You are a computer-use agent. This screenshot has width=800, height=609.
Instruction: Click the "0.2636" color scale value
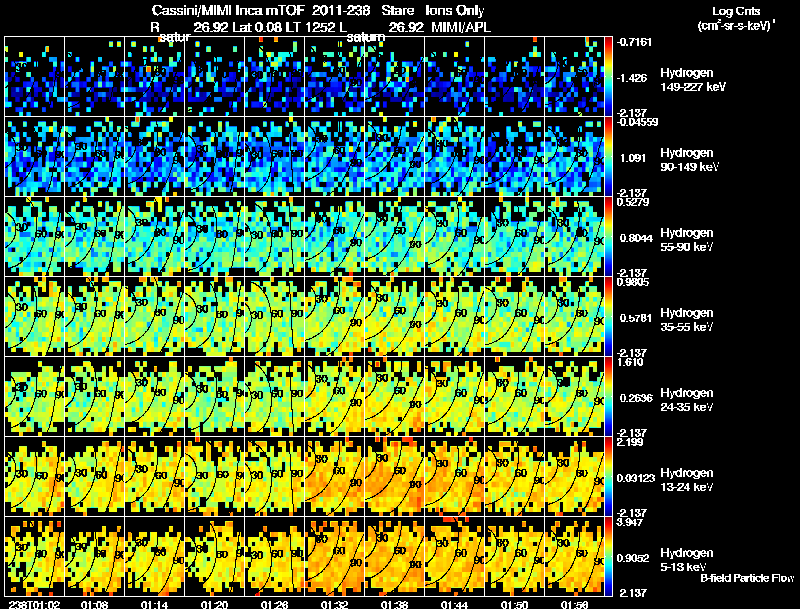[636, 398]
